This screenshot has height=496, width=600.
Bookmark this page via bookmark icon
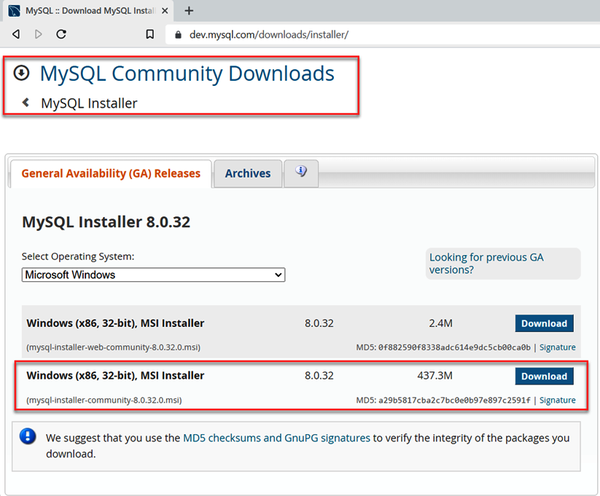tap(150, 34)
